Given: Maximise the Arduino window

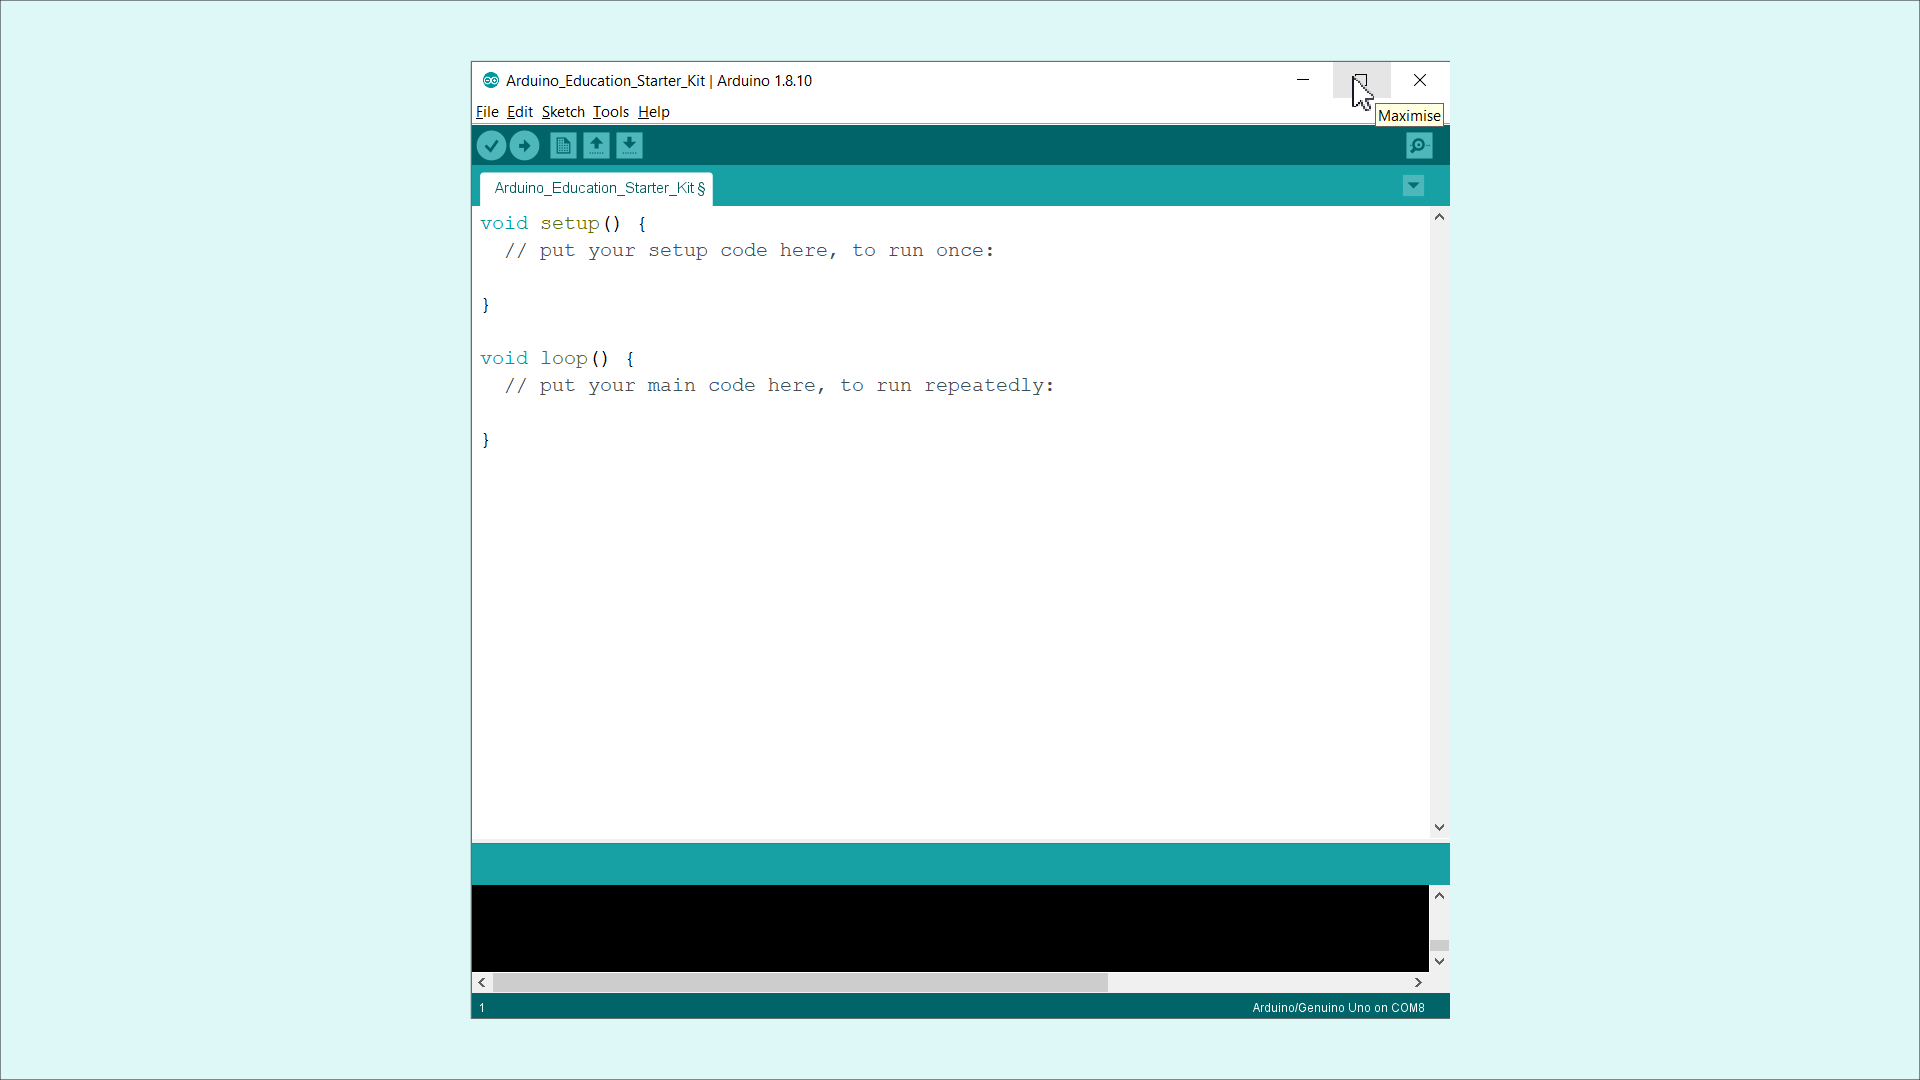Looking at the screenshot, I should pyautogui.click(x=1361, y=80).
